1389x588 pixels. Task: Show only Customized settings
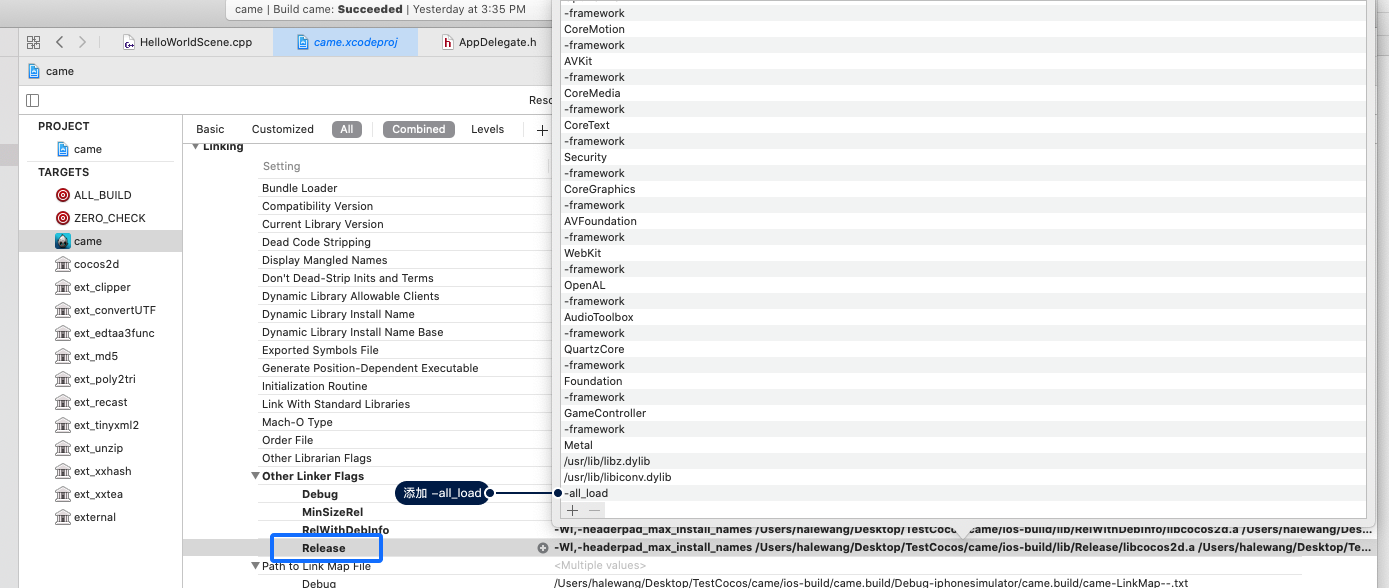pyautogui.click(x=282, y=129)
